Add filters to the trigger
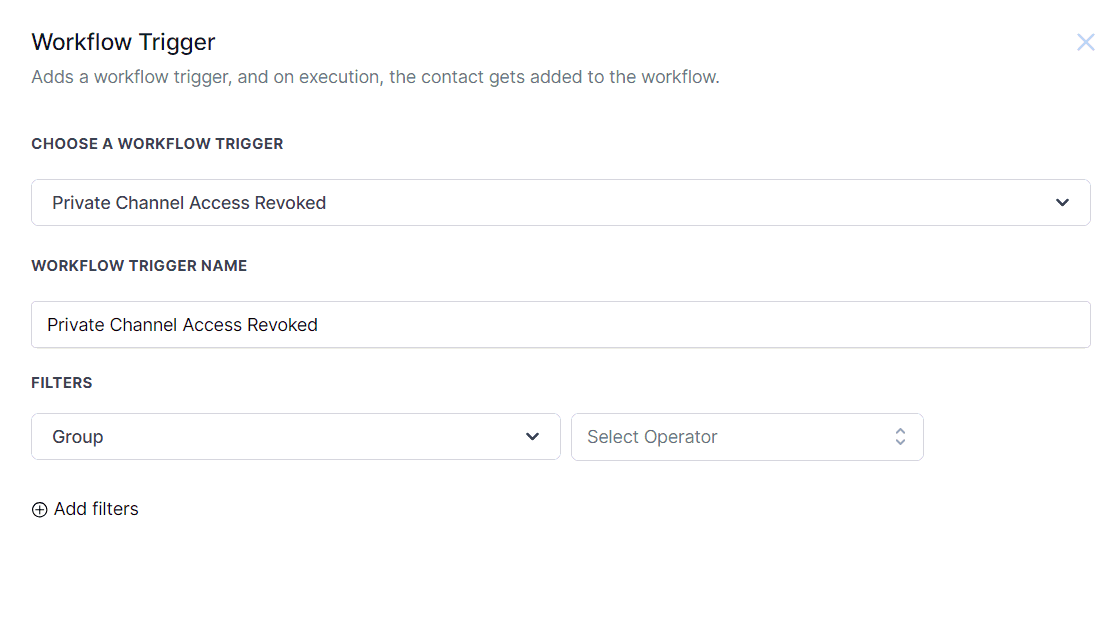Screen dimensions: 1120x640 tap(85, 509)
